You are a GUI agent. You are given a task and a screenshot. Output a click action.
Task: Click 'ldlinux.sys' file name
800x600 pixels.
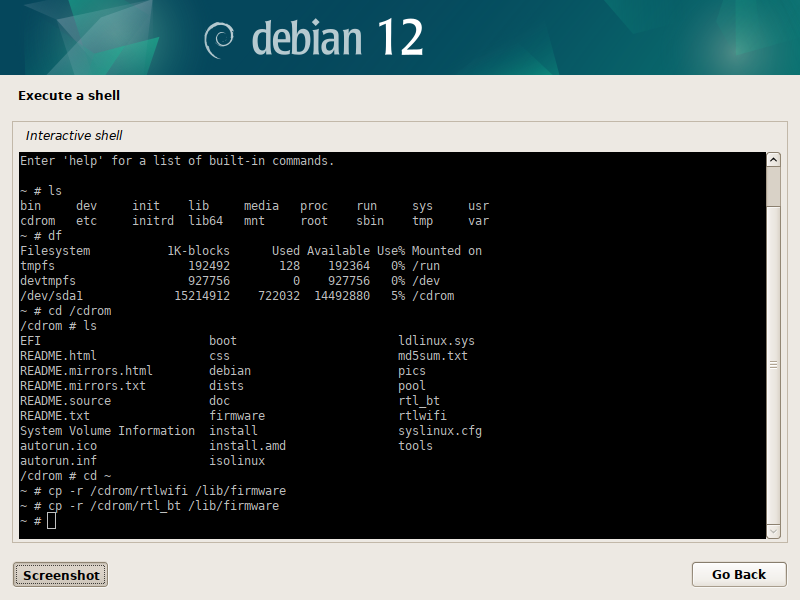(436, 340)
